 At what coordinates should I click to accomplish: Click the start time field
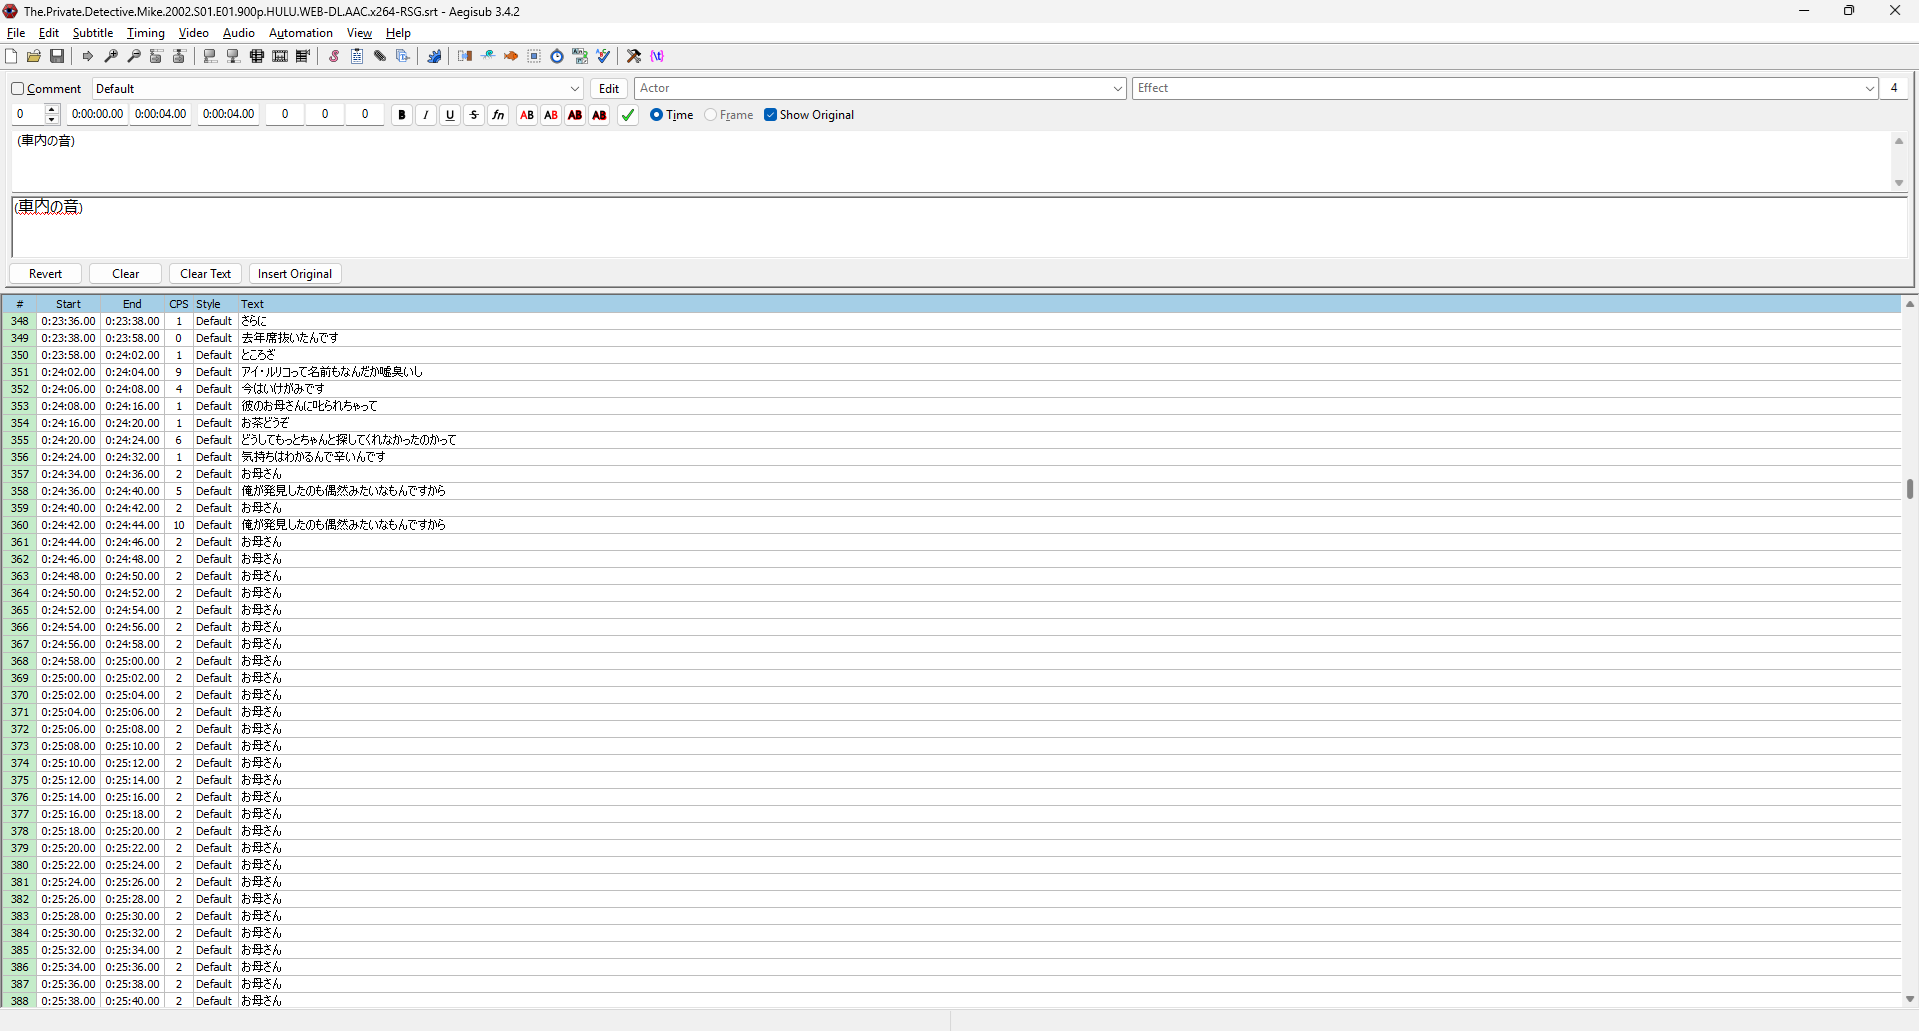98,115
